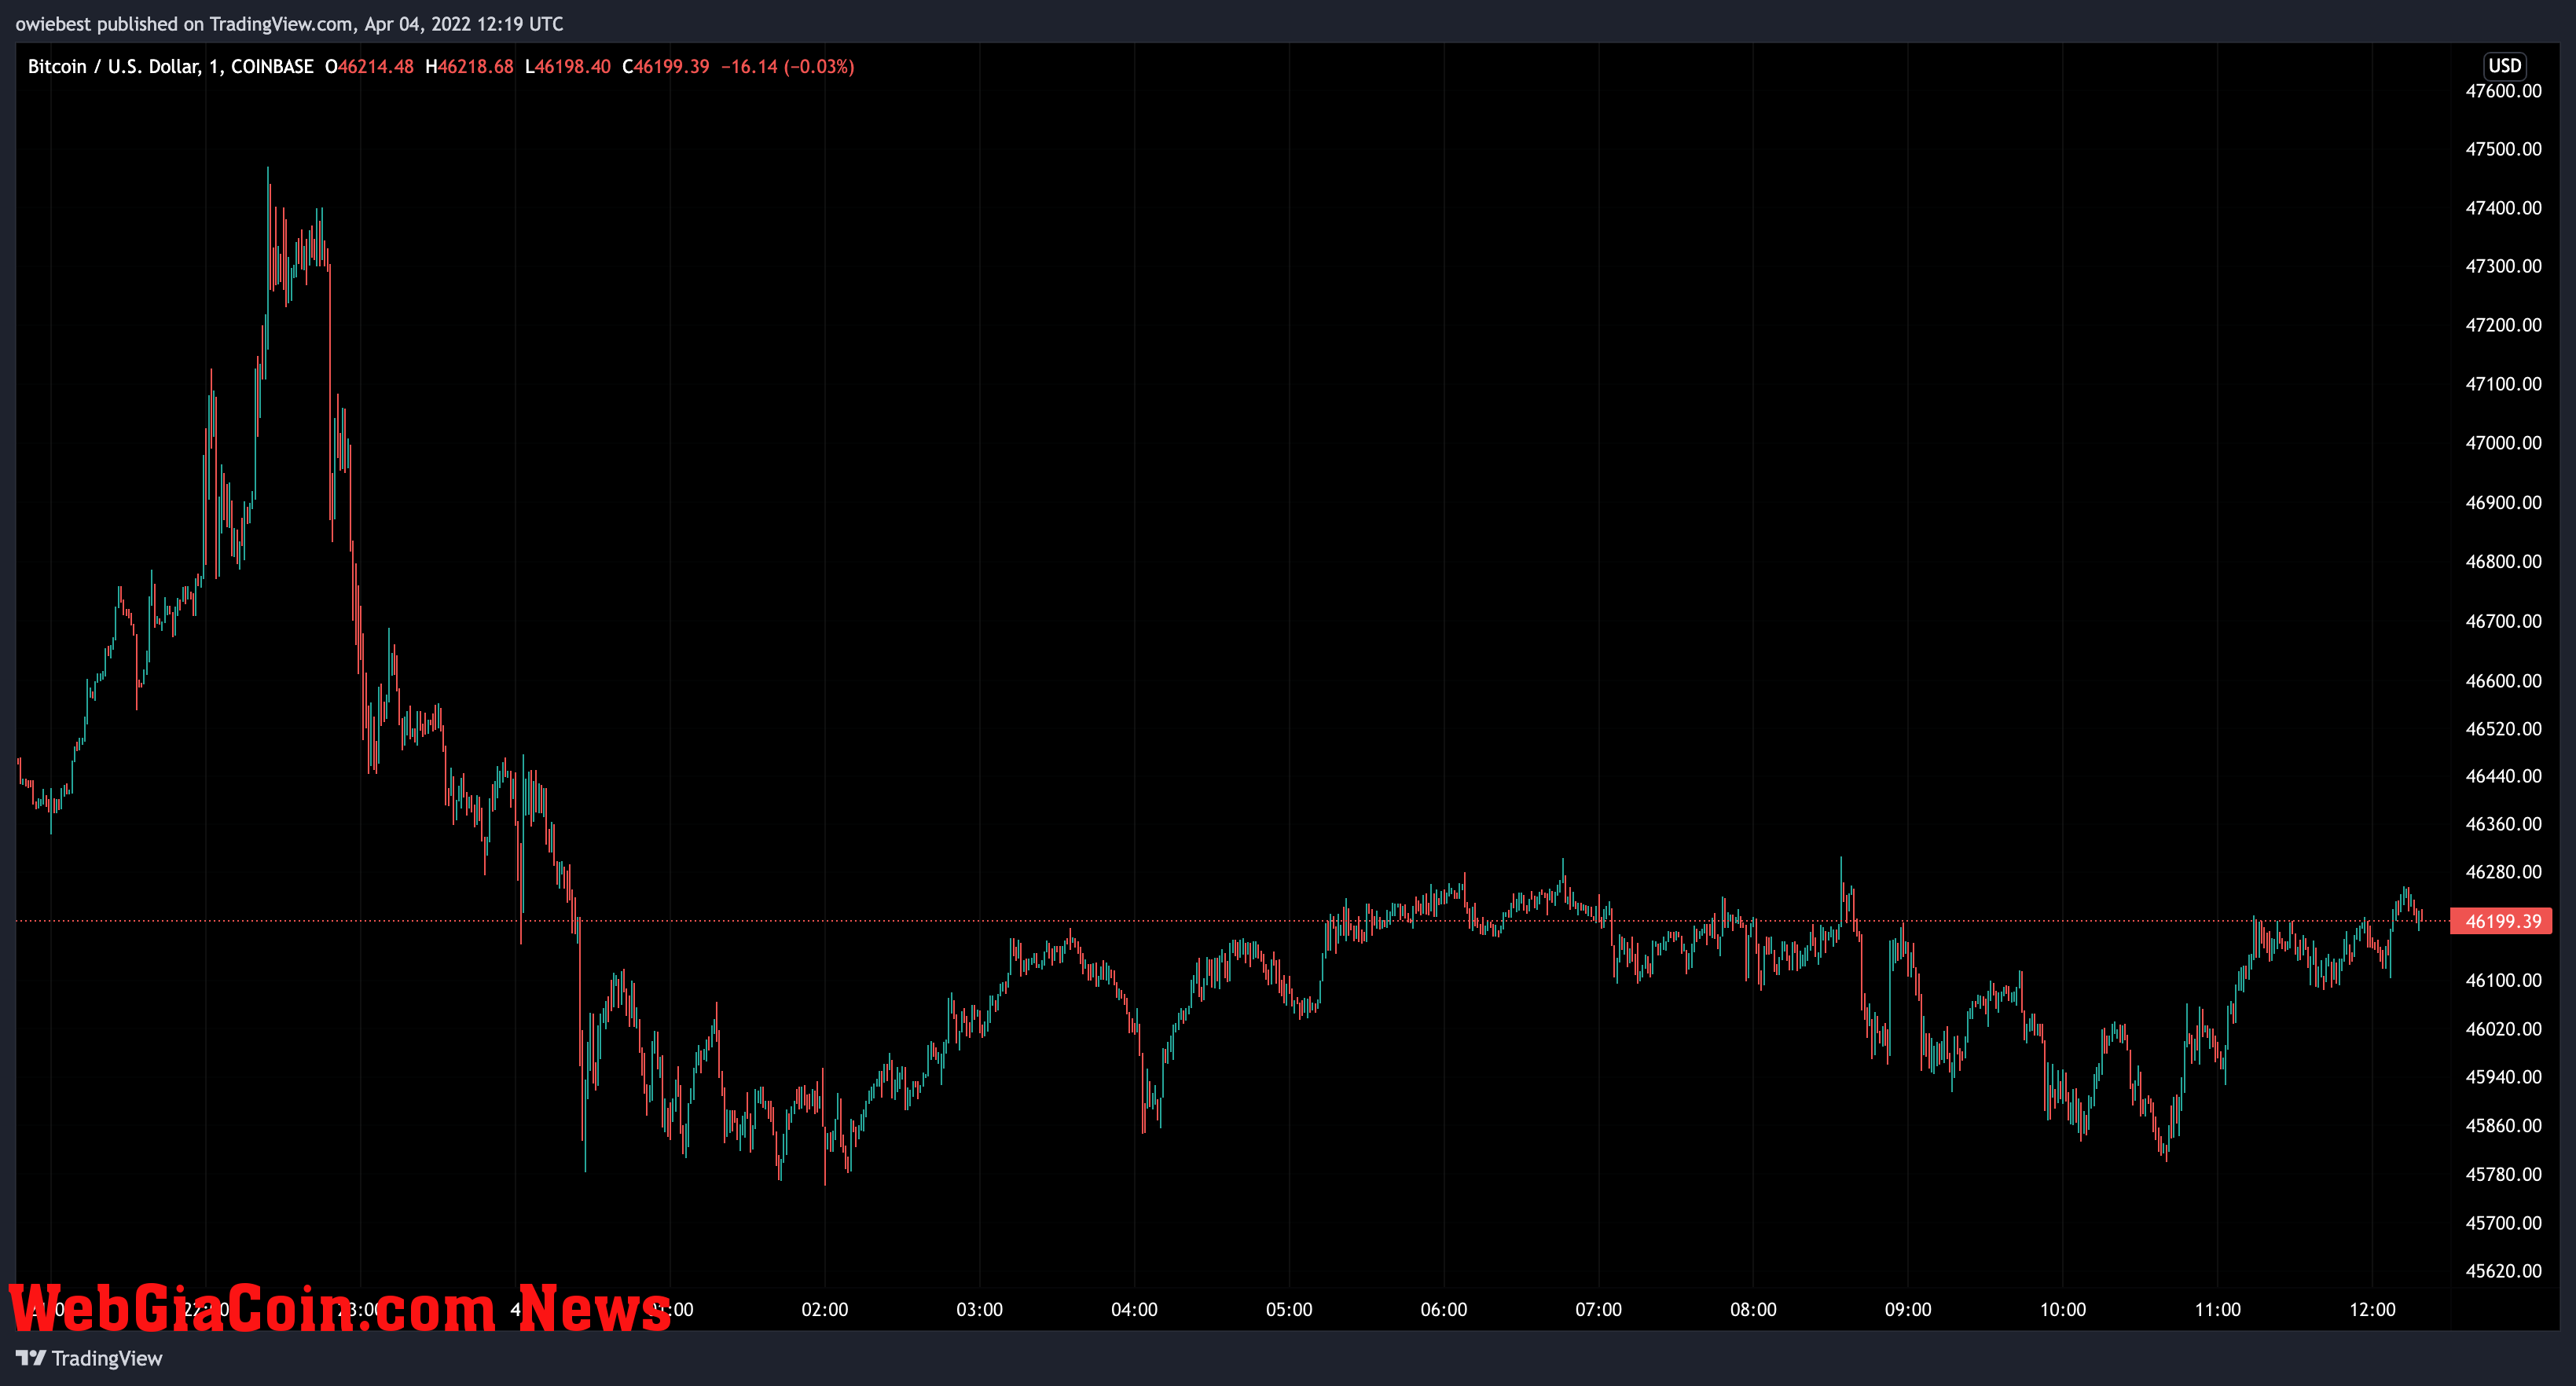Click the 46100.00 price axis label

click(x=2503, y=980)
